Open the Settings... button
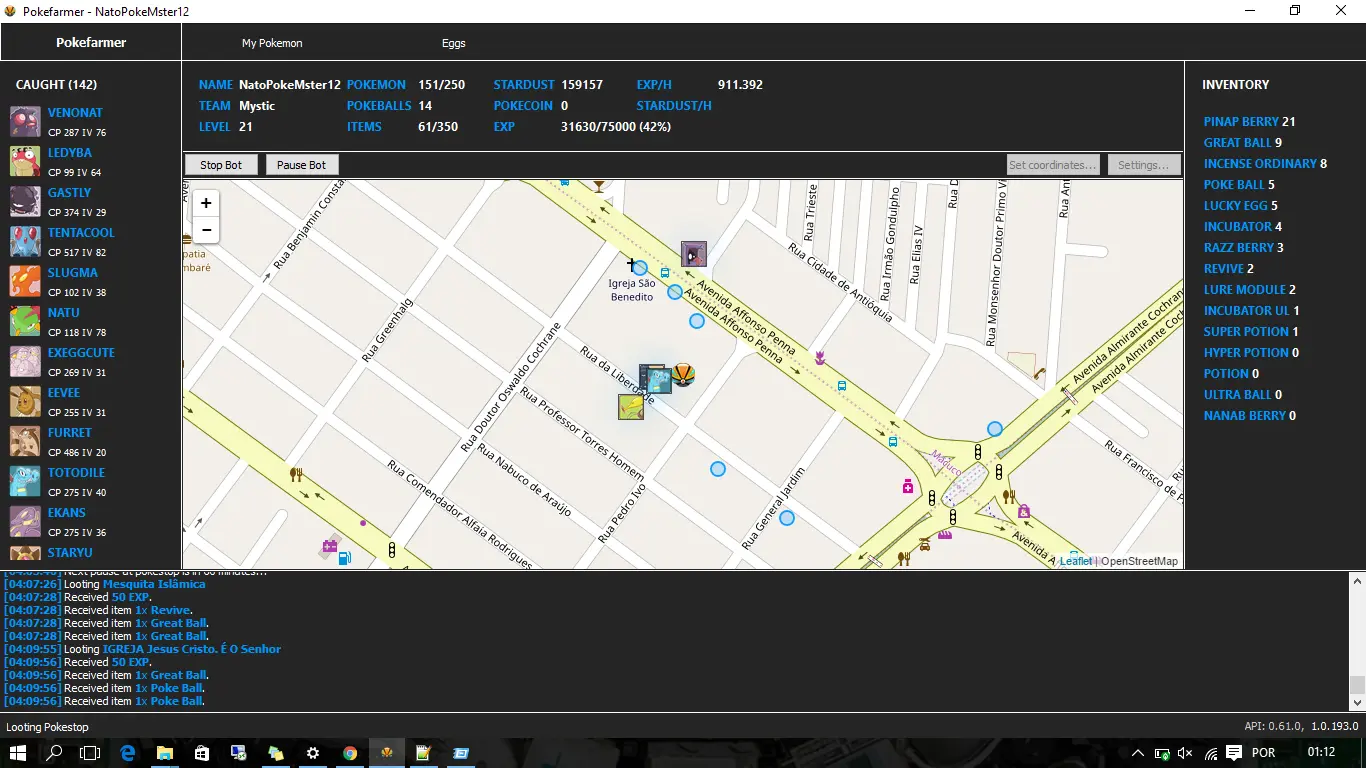The width and height of the screenshot is (1366, 768). (1144, 165)
